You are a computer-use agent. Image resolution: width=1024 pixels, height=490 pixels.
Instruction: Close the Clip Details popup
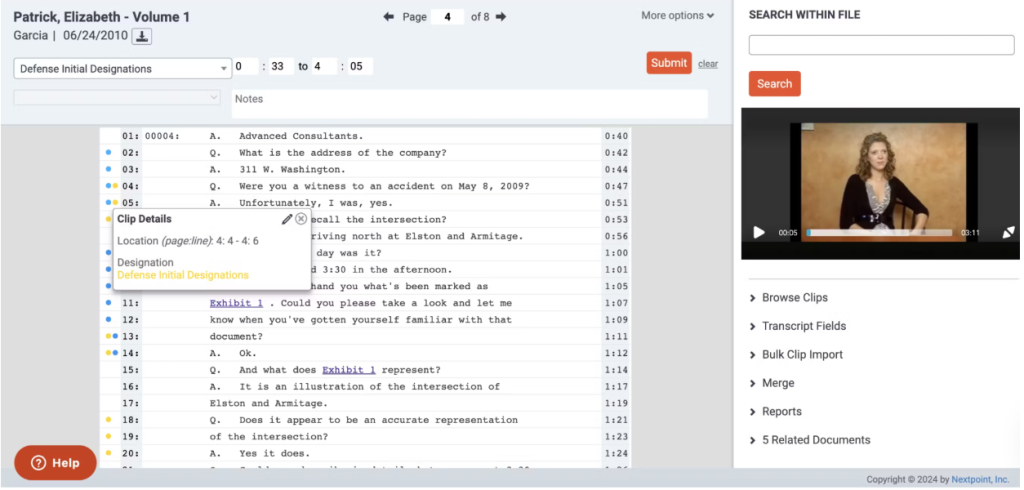pyautogui.click(x=301, y=219)
